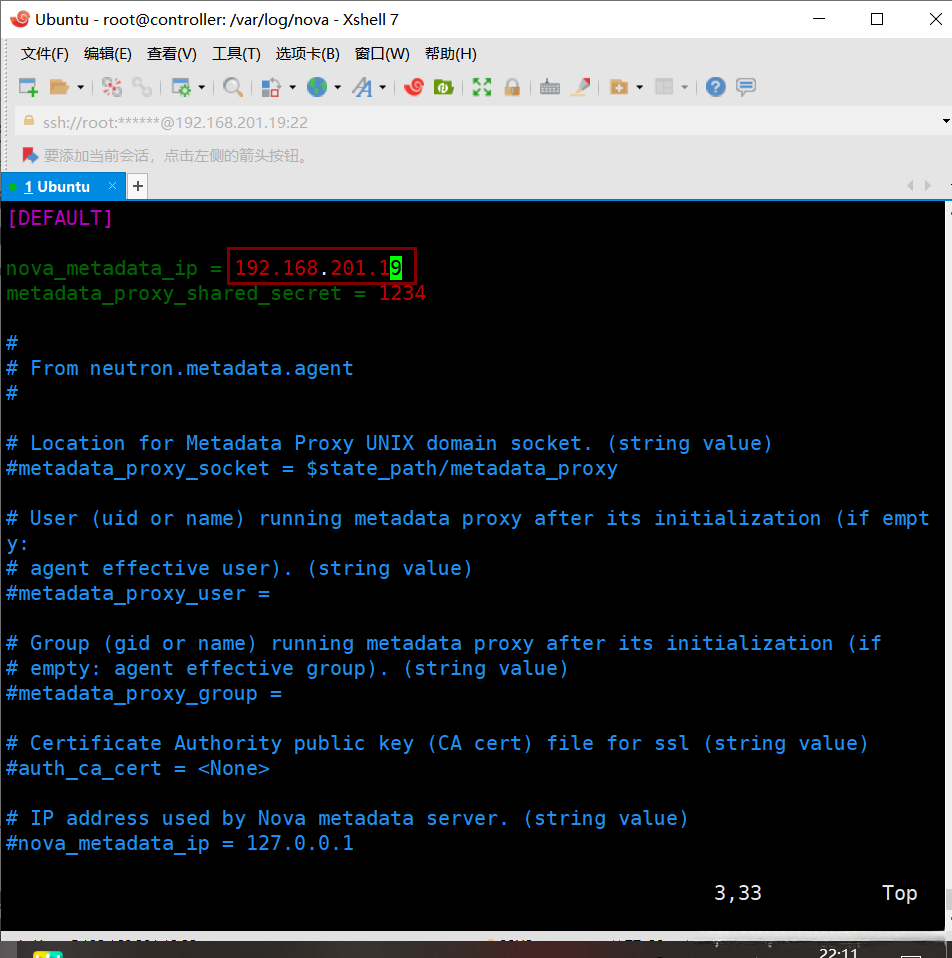Click the open session folder icon
Screen dimensions: 952x958
coord(60,87)
